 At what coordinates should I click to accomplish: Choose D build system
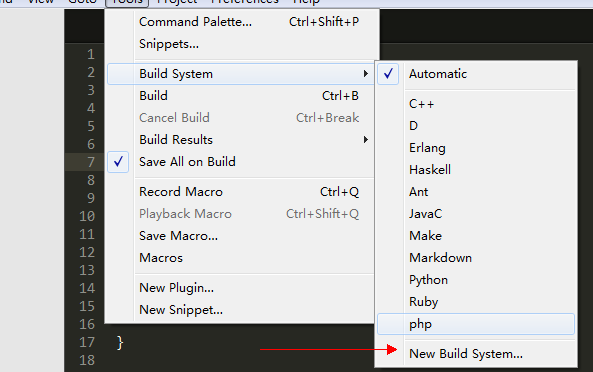[476, 126]
